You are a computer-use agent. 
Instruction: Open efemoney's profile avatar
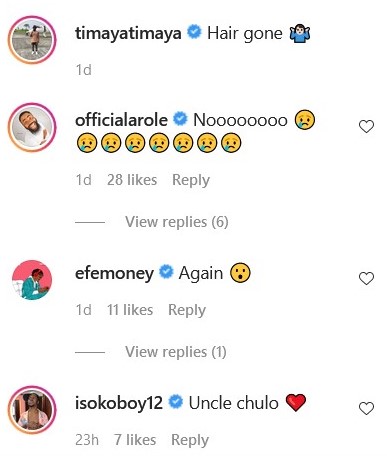click(x=32, y=280)
